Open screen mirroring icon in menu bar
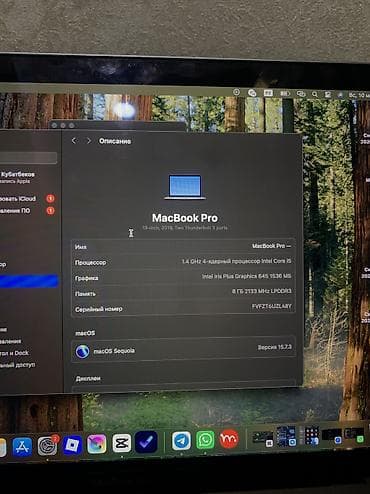The width and height of the screenshot is (370, 494). (301, 94)
